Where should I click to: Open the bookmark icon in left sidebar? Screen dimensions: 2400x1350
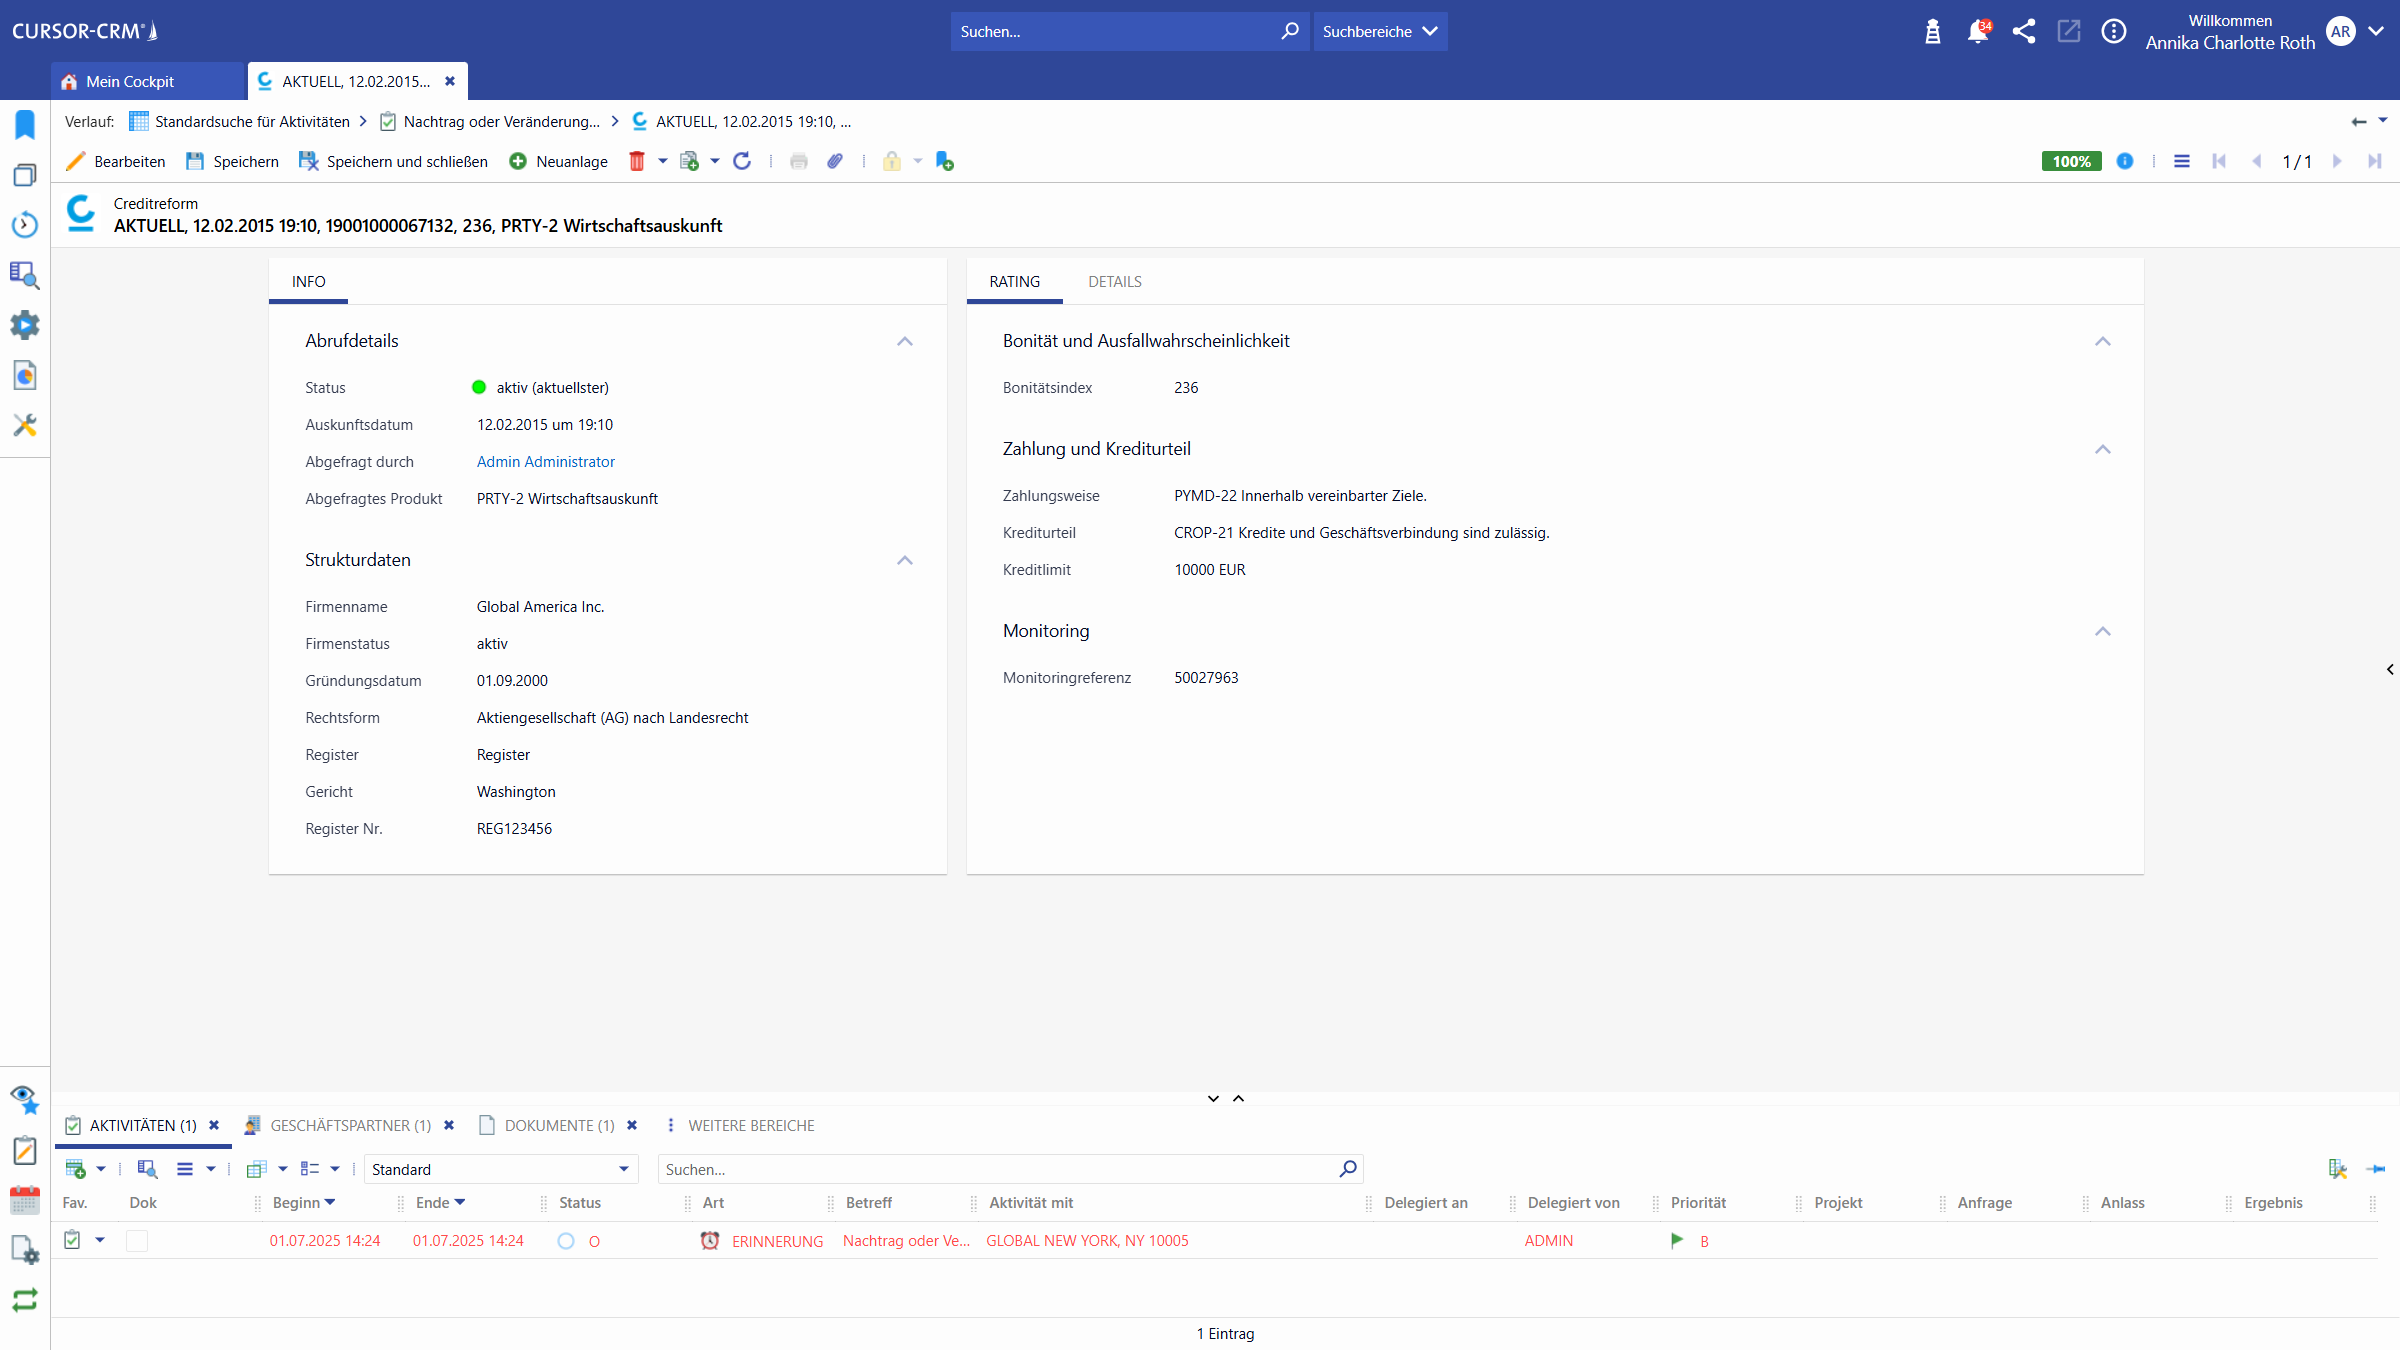(x=25, y=125)
